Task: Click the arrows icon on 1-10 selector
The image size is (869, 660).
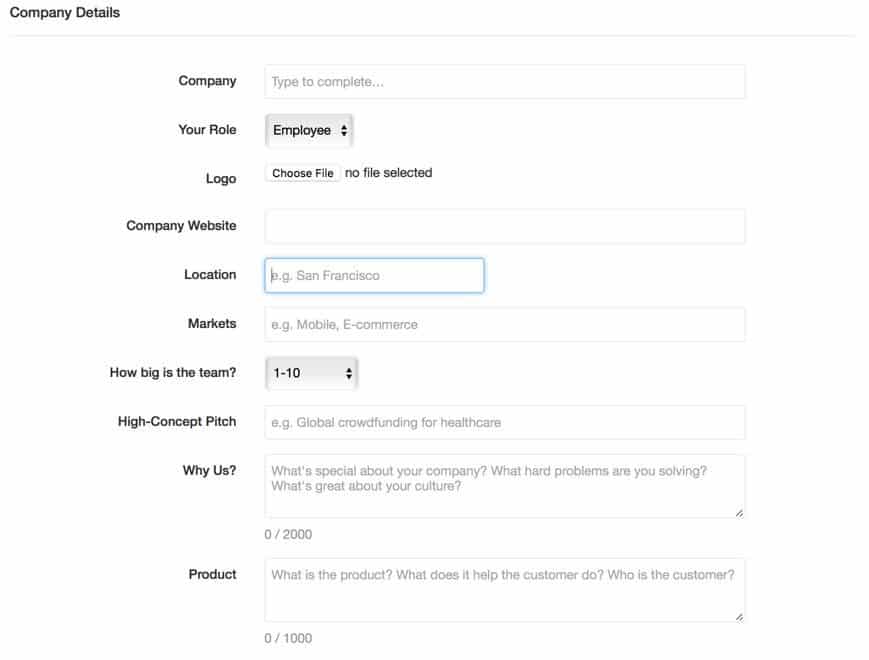Action: 349,373
